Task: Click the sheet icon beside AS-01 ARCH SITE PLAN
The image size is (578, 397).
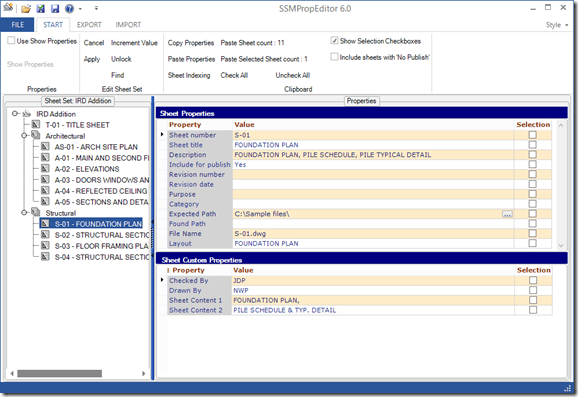Action: tap(45, 147)
